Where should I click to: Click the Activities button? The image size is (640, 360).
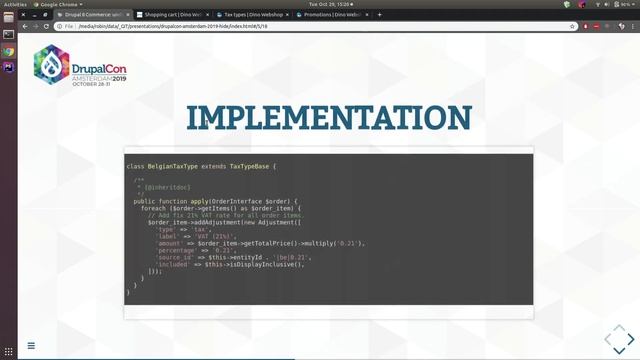(x=15, y=4)
